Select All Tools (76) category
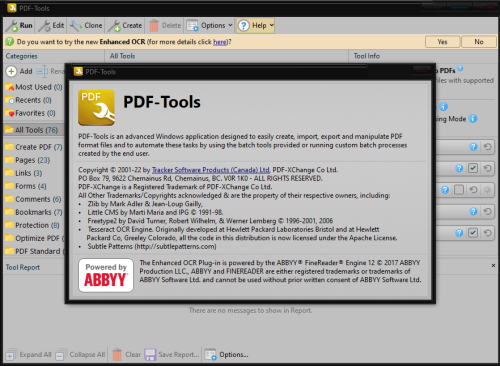The width and height of the screenshot is (500, 366). point(34,130)
